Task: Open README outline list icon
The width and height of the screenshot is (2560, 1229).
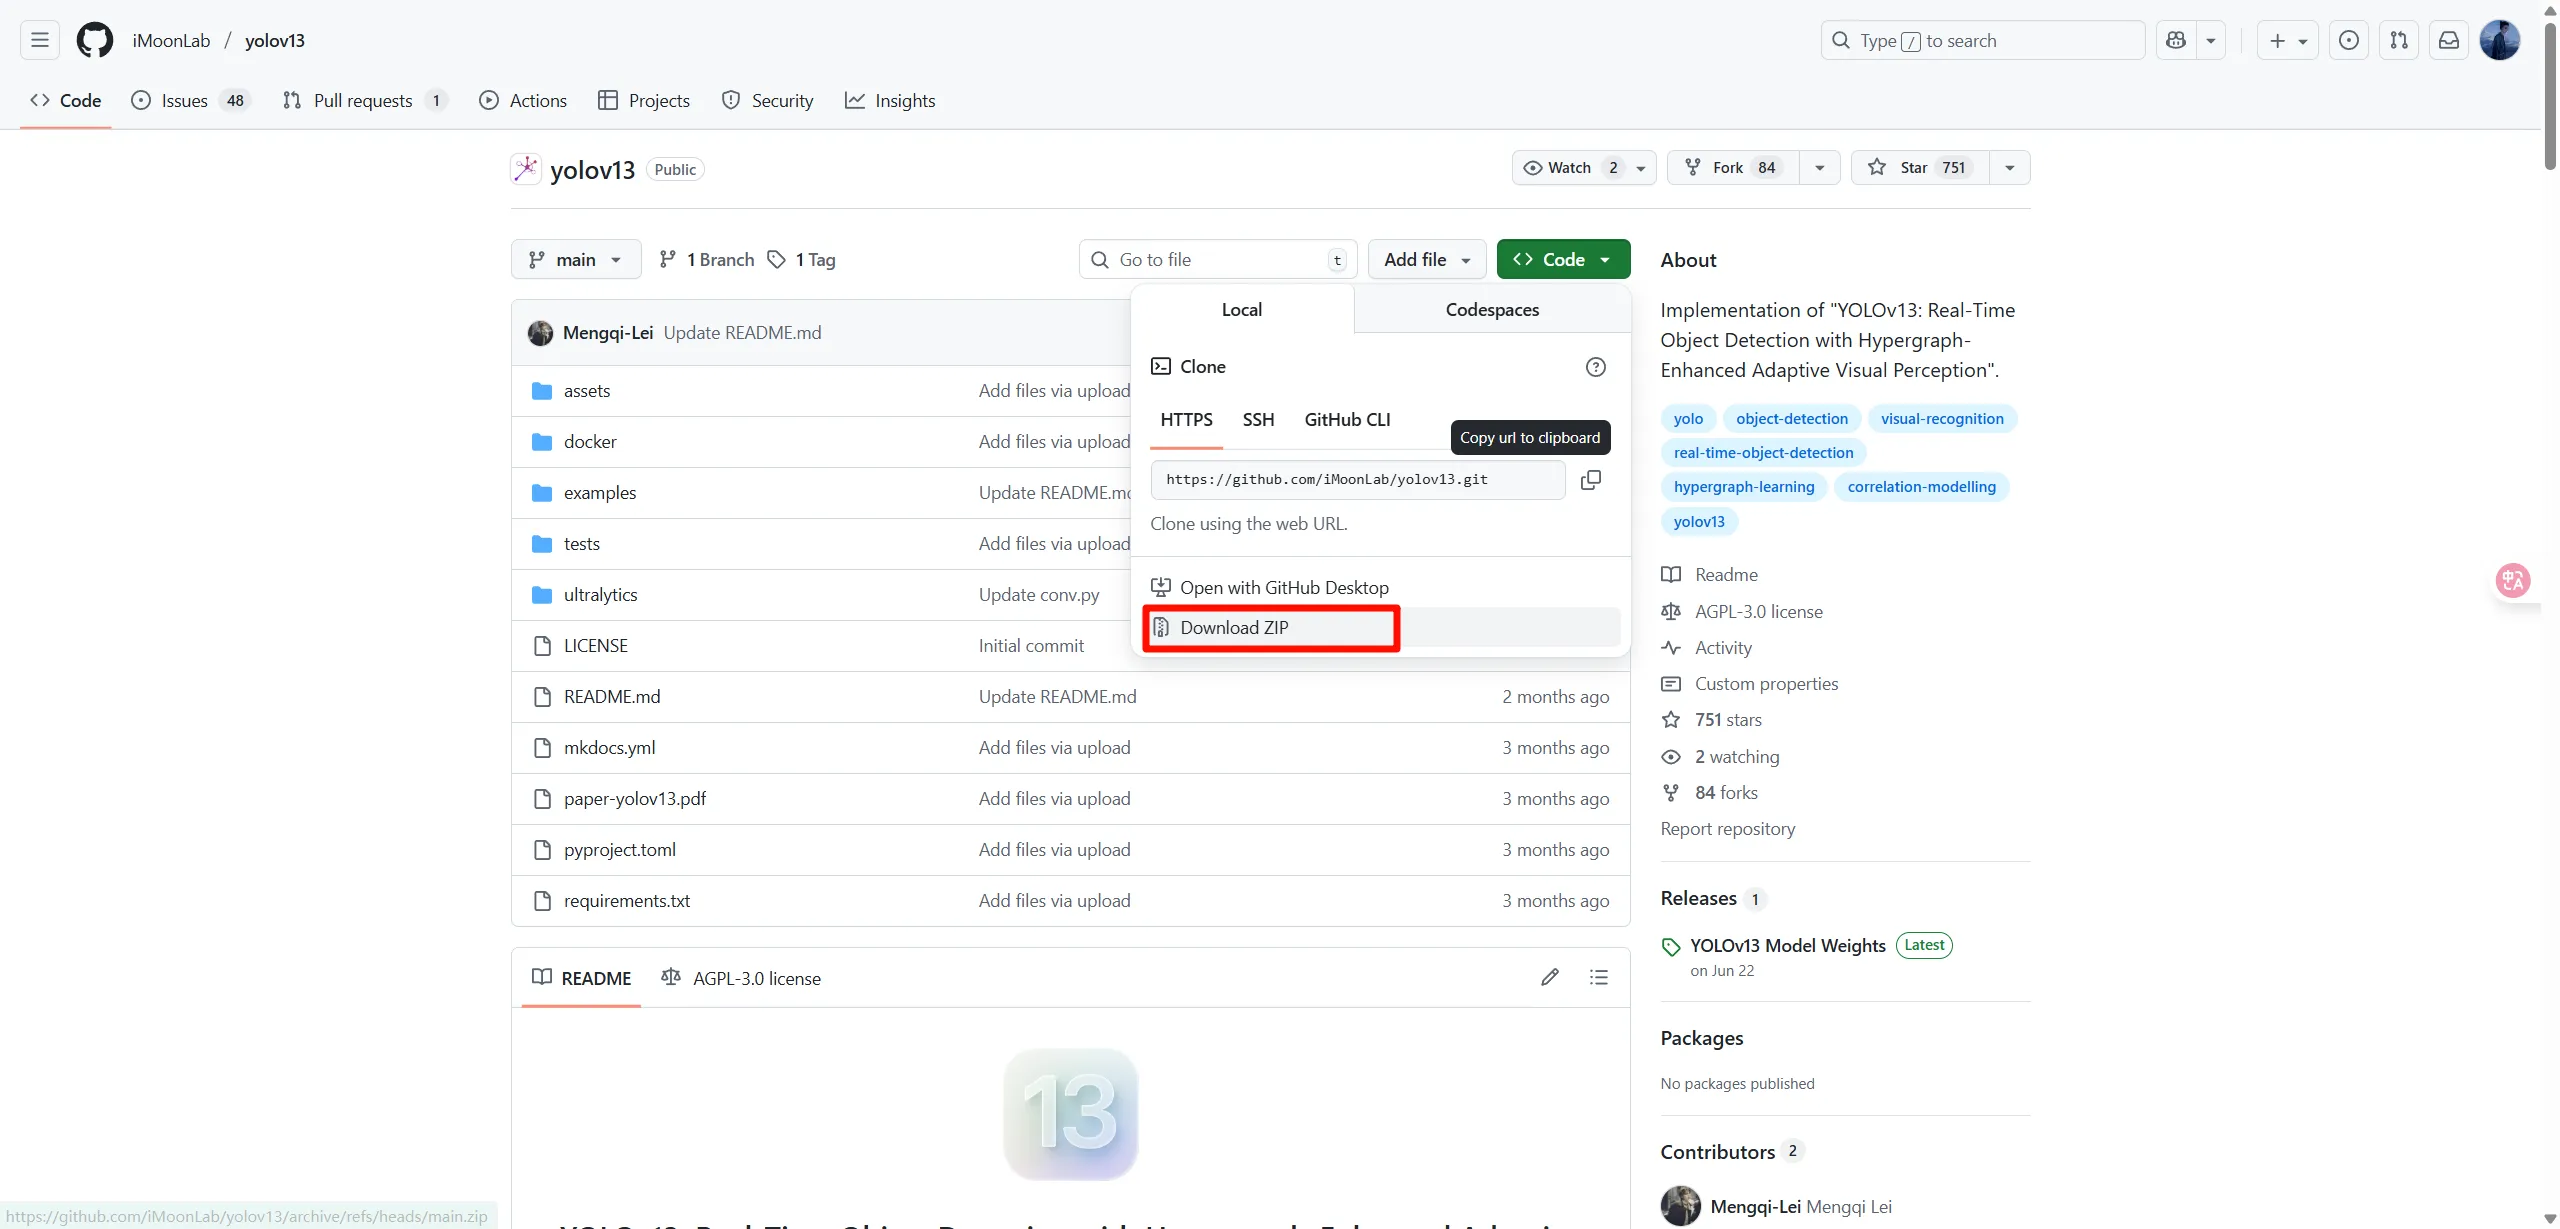Action: tap(1598, 977)
